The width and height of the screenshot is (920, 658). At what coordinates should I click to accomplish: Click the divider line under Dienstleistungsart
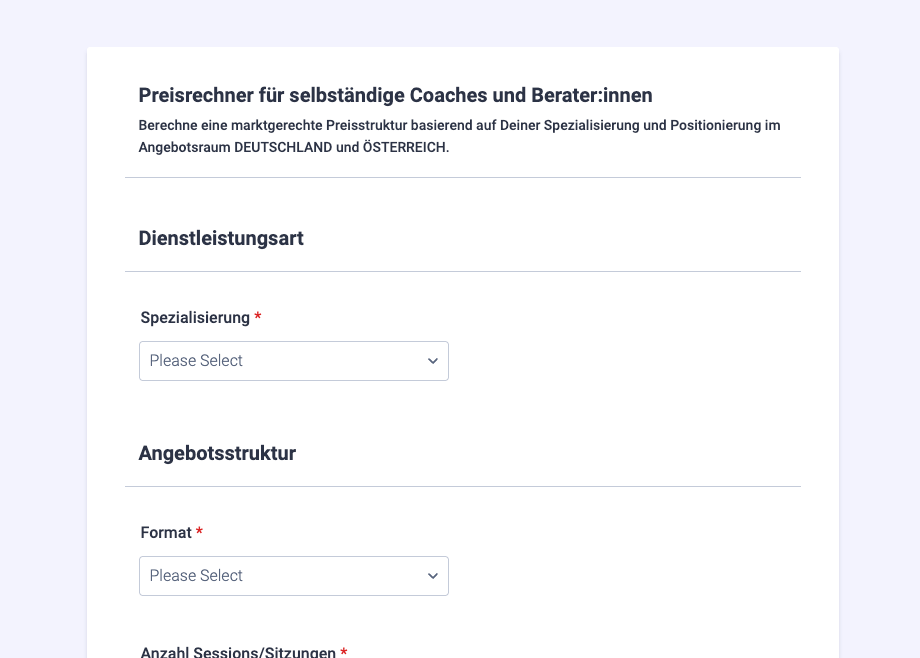point(462,271)
